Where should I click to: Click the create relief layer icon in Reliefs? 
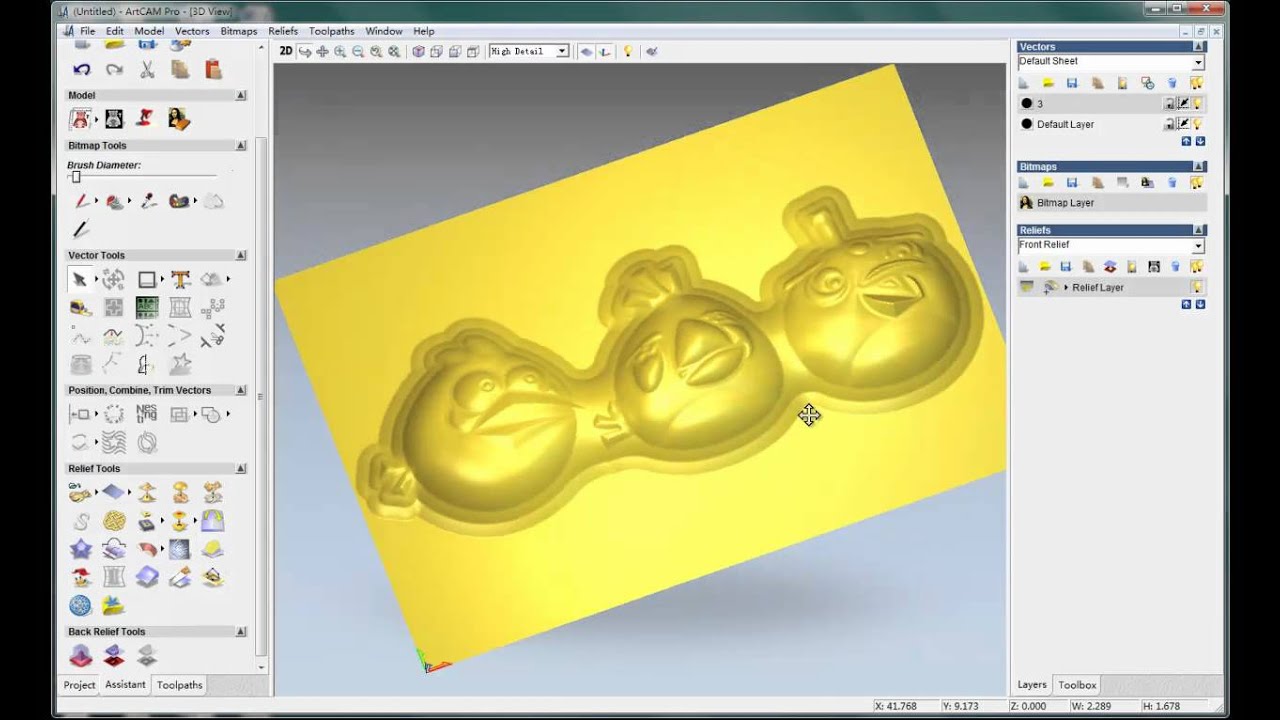tap(1024, 267)
